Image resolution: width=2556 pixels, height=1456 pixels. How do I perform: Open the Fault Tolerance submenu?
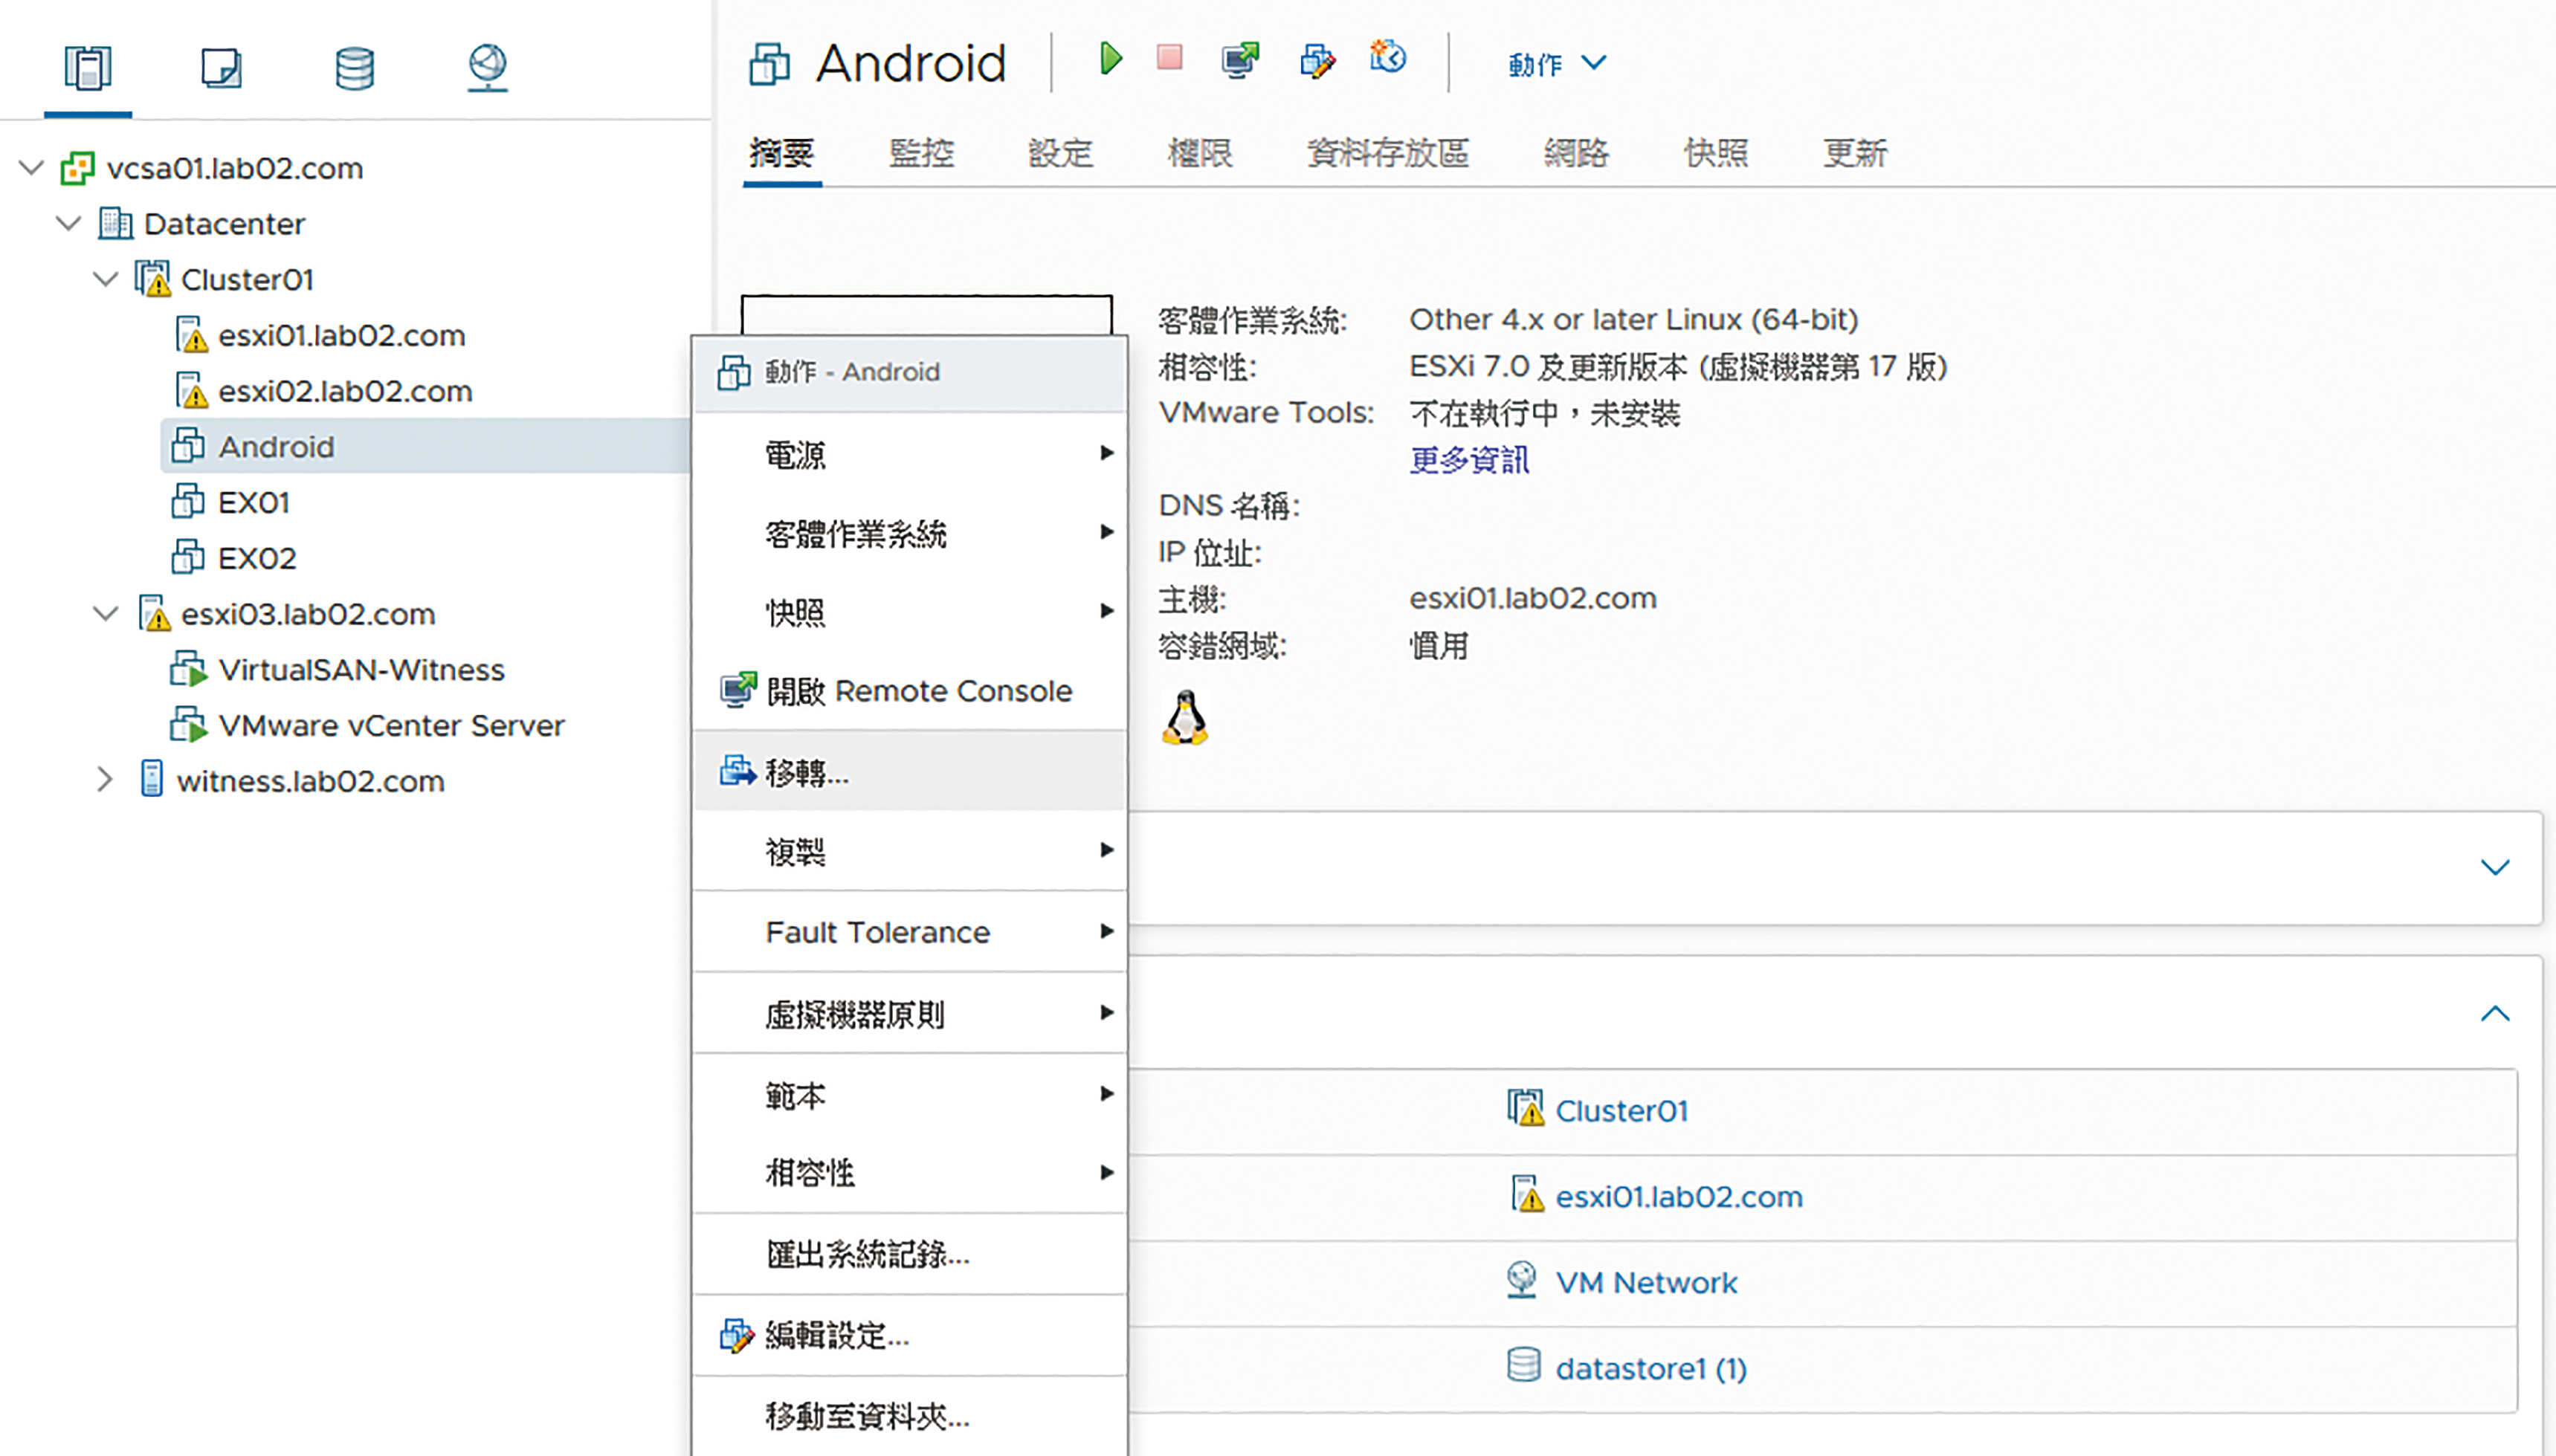pos(910,932)
